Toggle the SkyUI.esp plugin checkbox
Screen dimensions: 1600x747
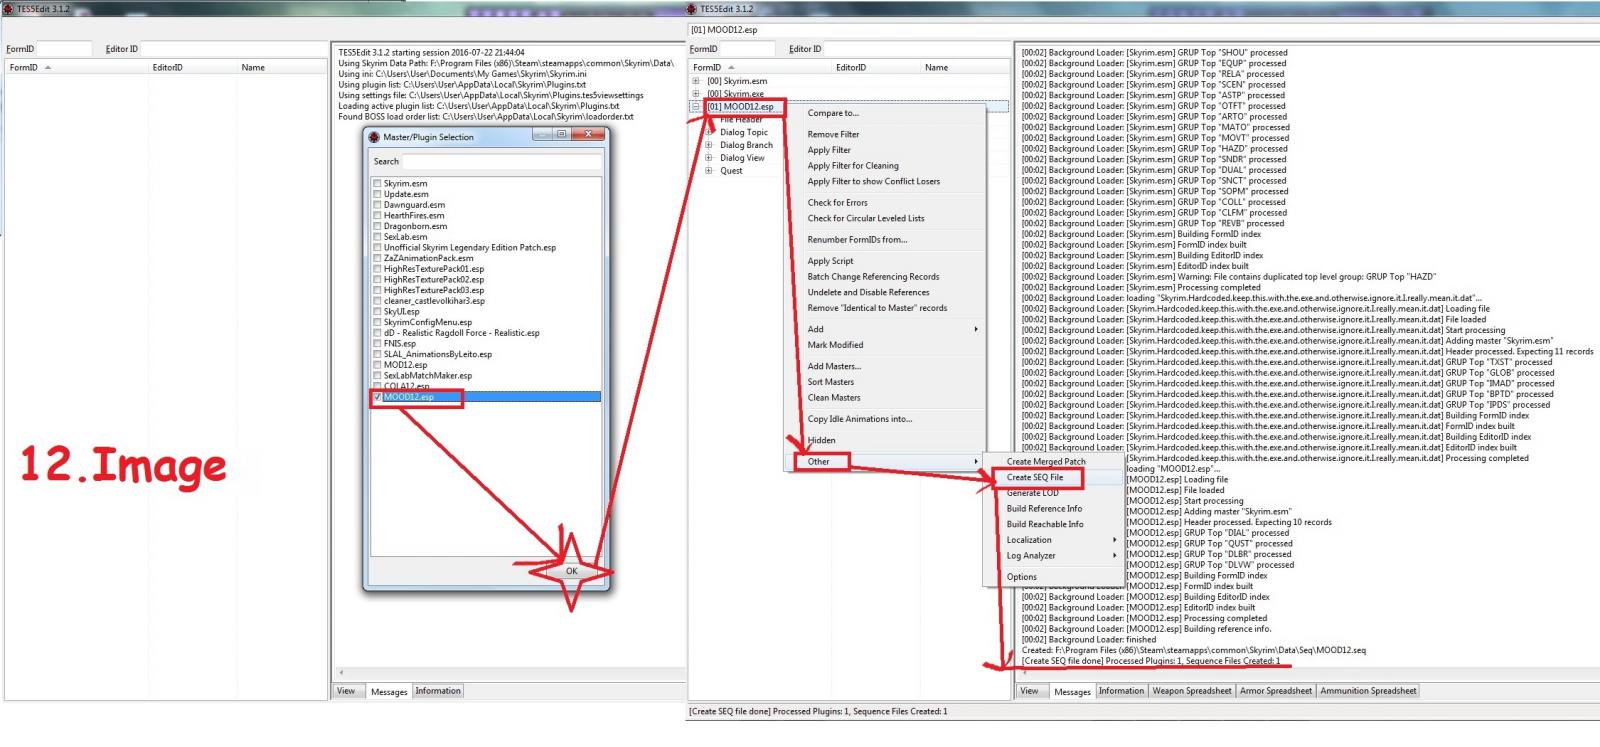pos(377,312)
